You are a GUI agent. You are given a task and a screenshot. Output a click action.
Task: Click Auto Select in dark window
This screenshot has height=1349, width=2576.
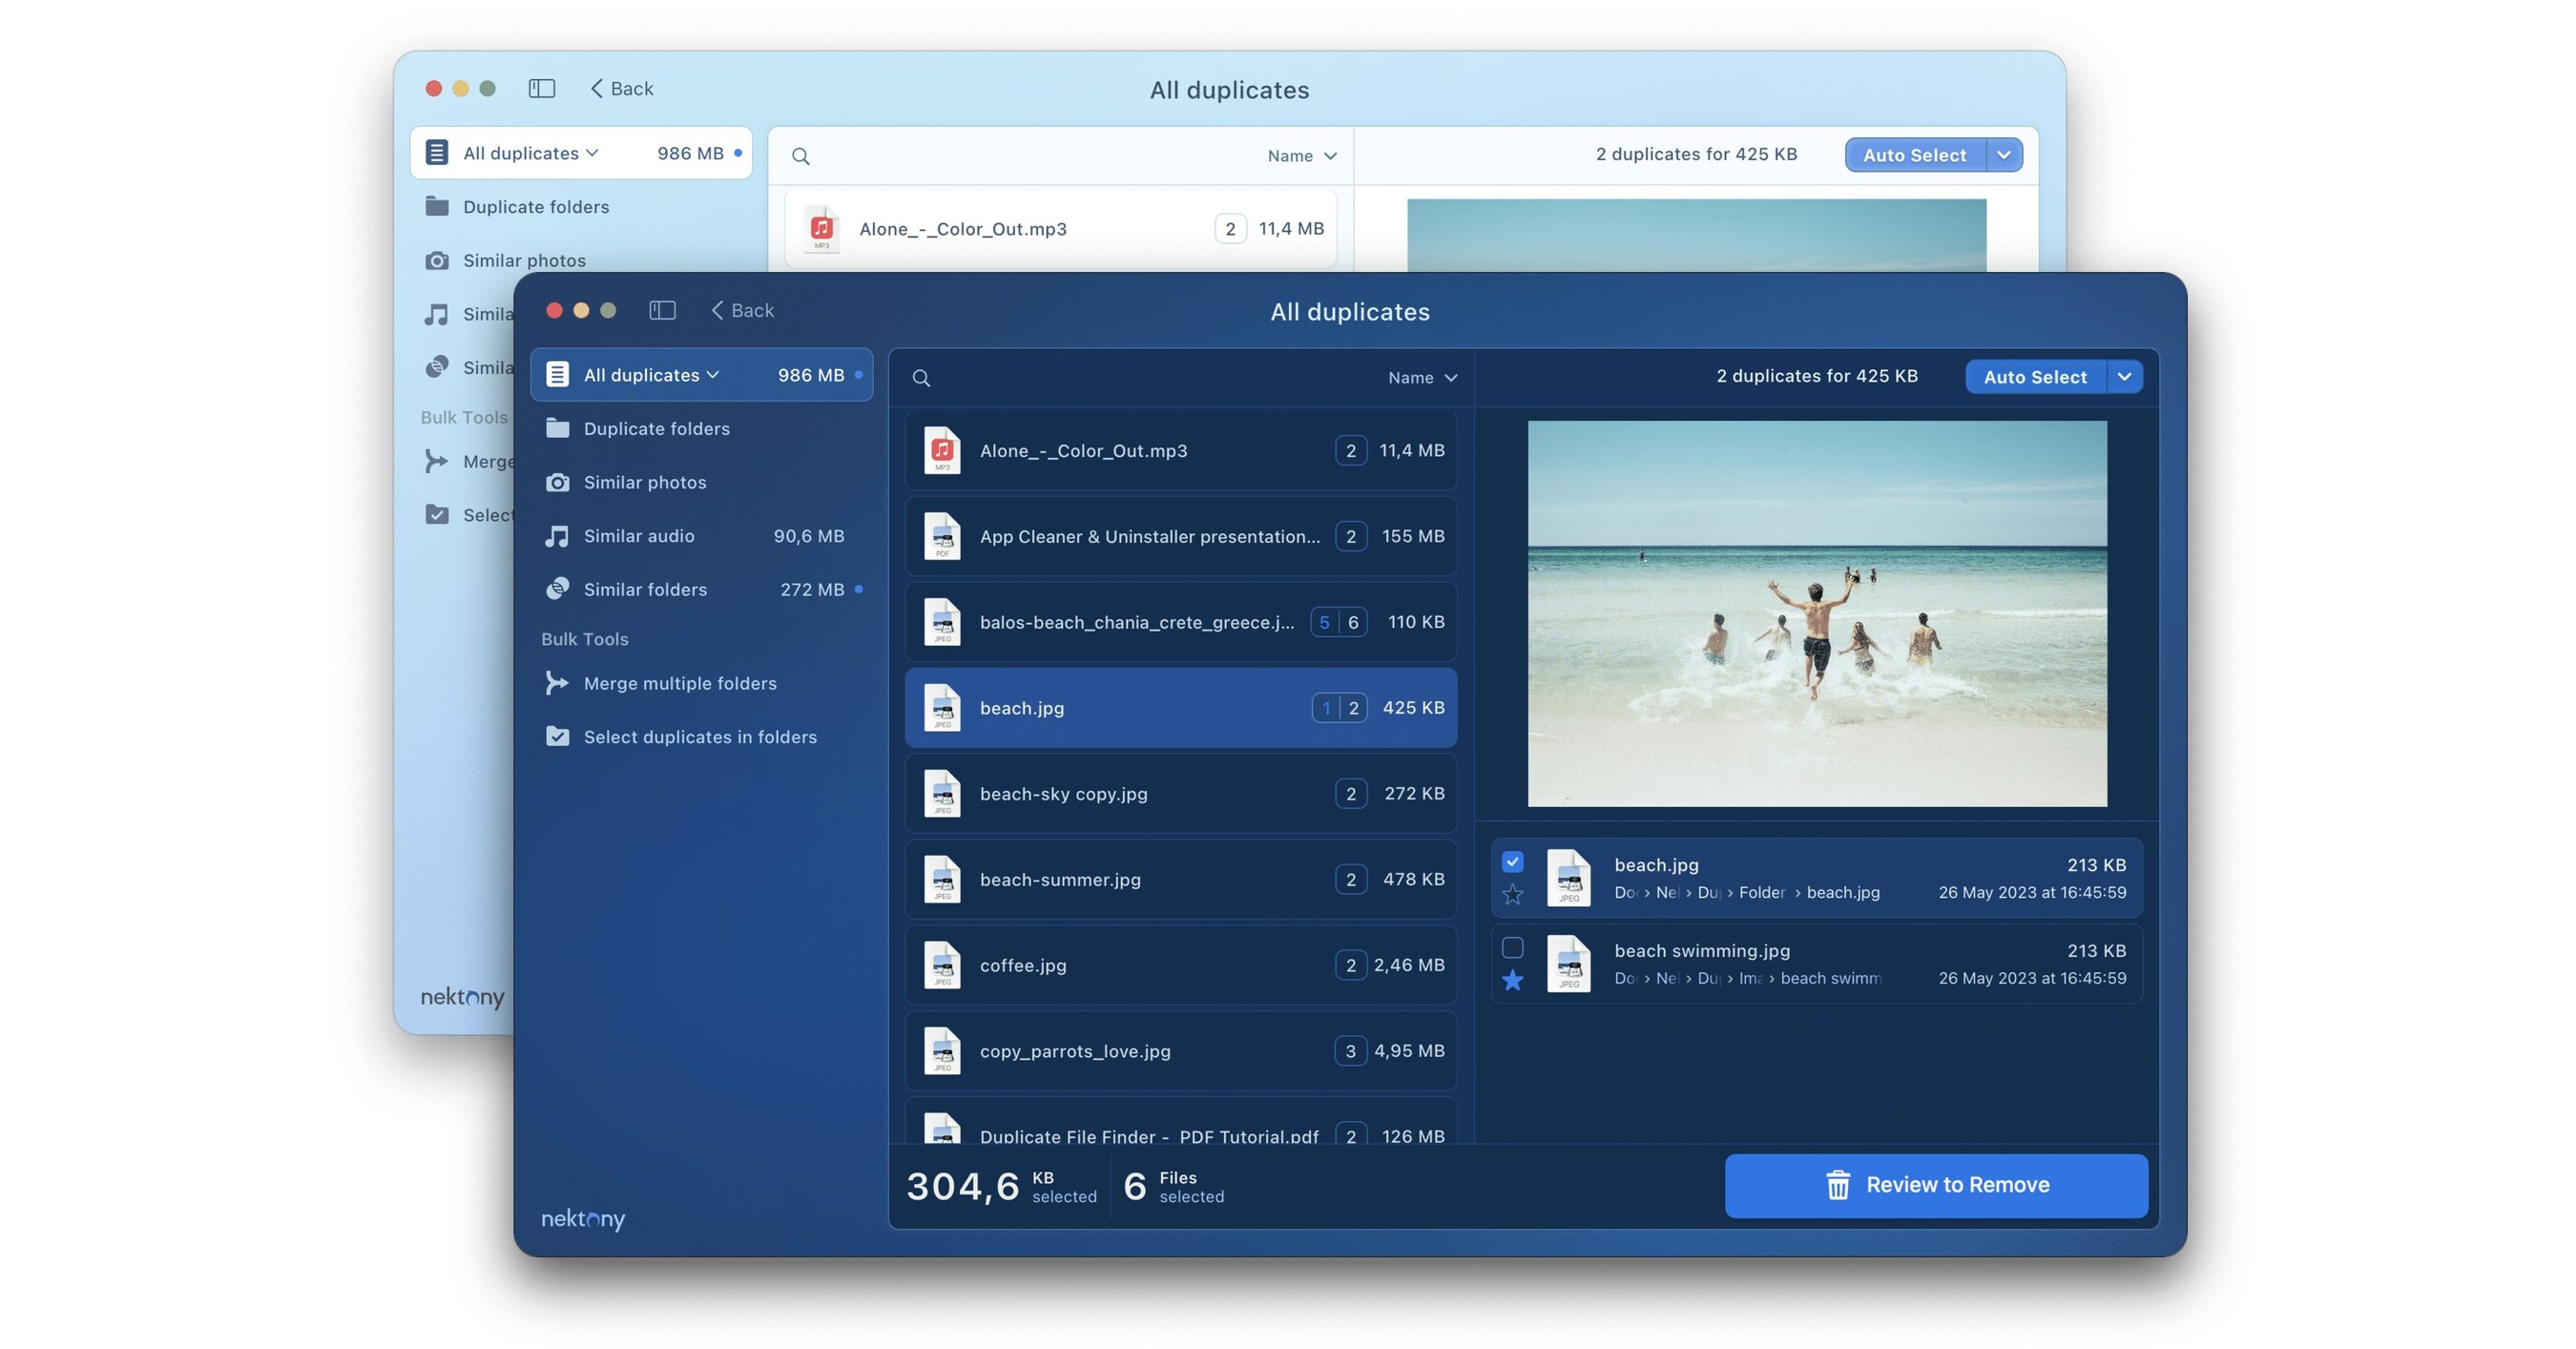pyautogui.click(x=2035, y=377)
